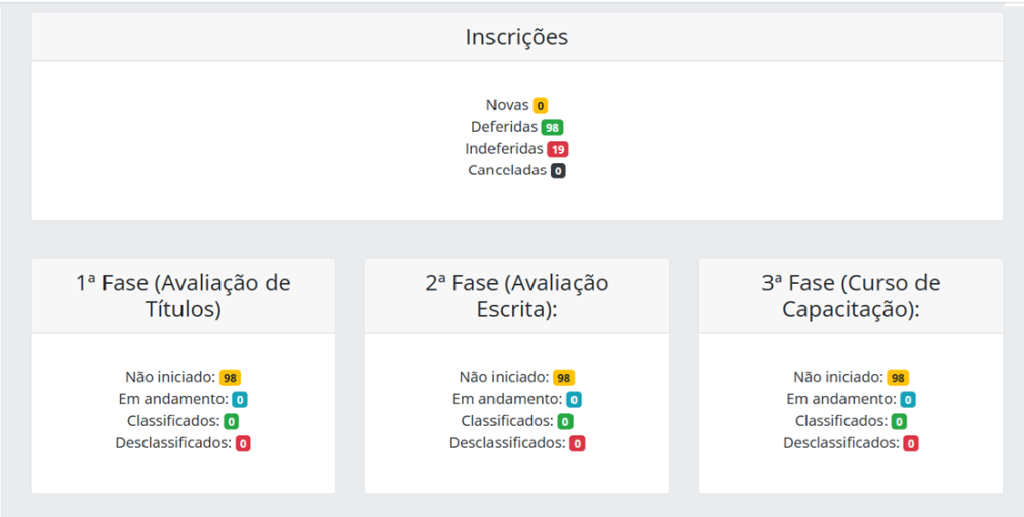Select 3ª Fase Desclassificados red badge

point(911,444)
